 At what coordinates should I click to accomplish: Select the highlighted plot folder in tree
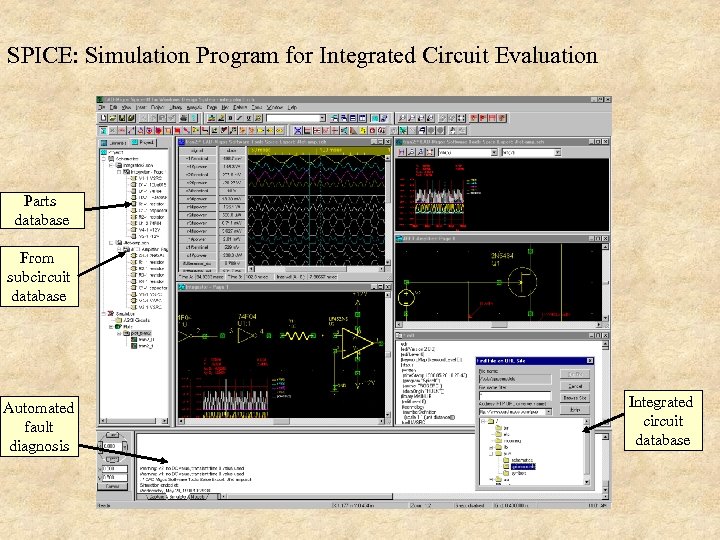138,333
